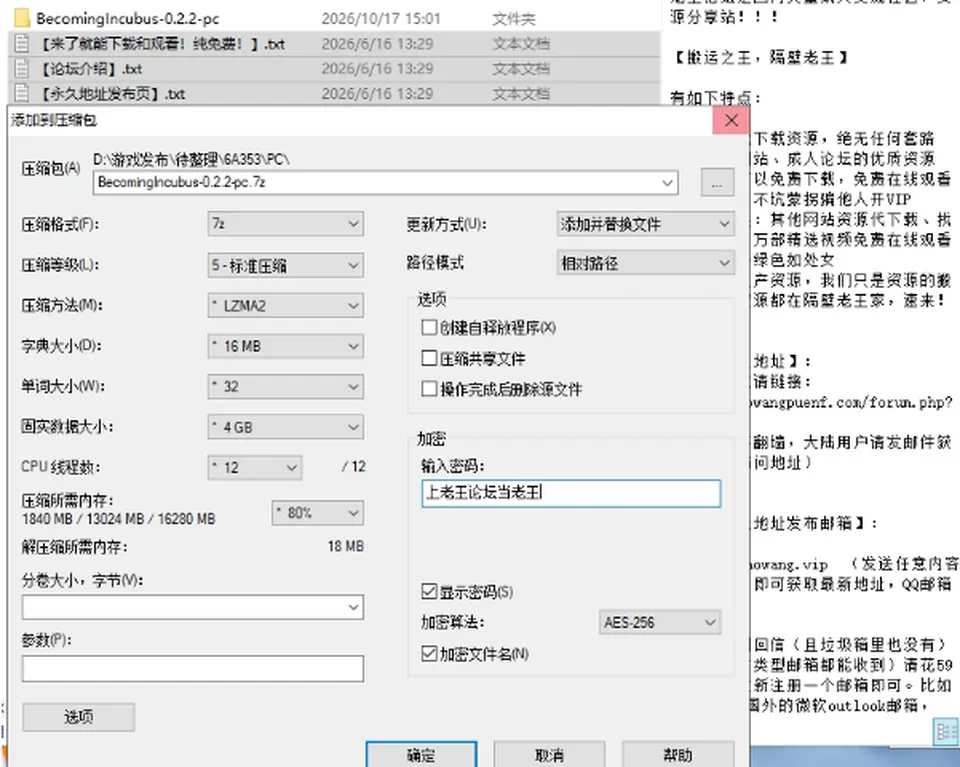This screenshot has height=767, width=960.
Task: Open the 单词大小 dropdown
Action: pyautogui.click(x=285, y=386)
